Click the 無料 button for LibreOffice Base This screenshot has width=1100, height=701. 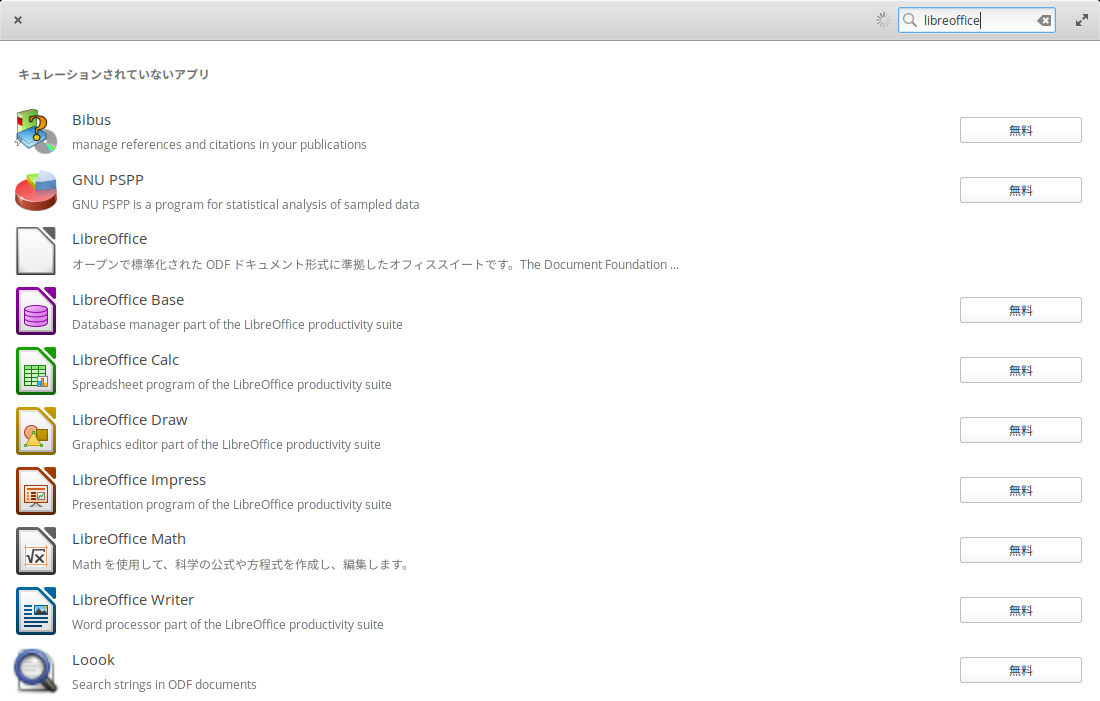pos(1021,310)
